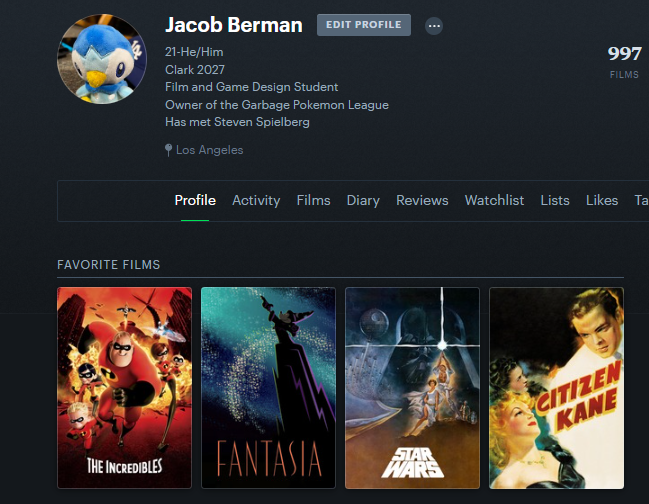The height and width of the screenshot is (504, 649).
Task: Open the Reviews tab
Action: pyautogui.click(x=422, y=200)
